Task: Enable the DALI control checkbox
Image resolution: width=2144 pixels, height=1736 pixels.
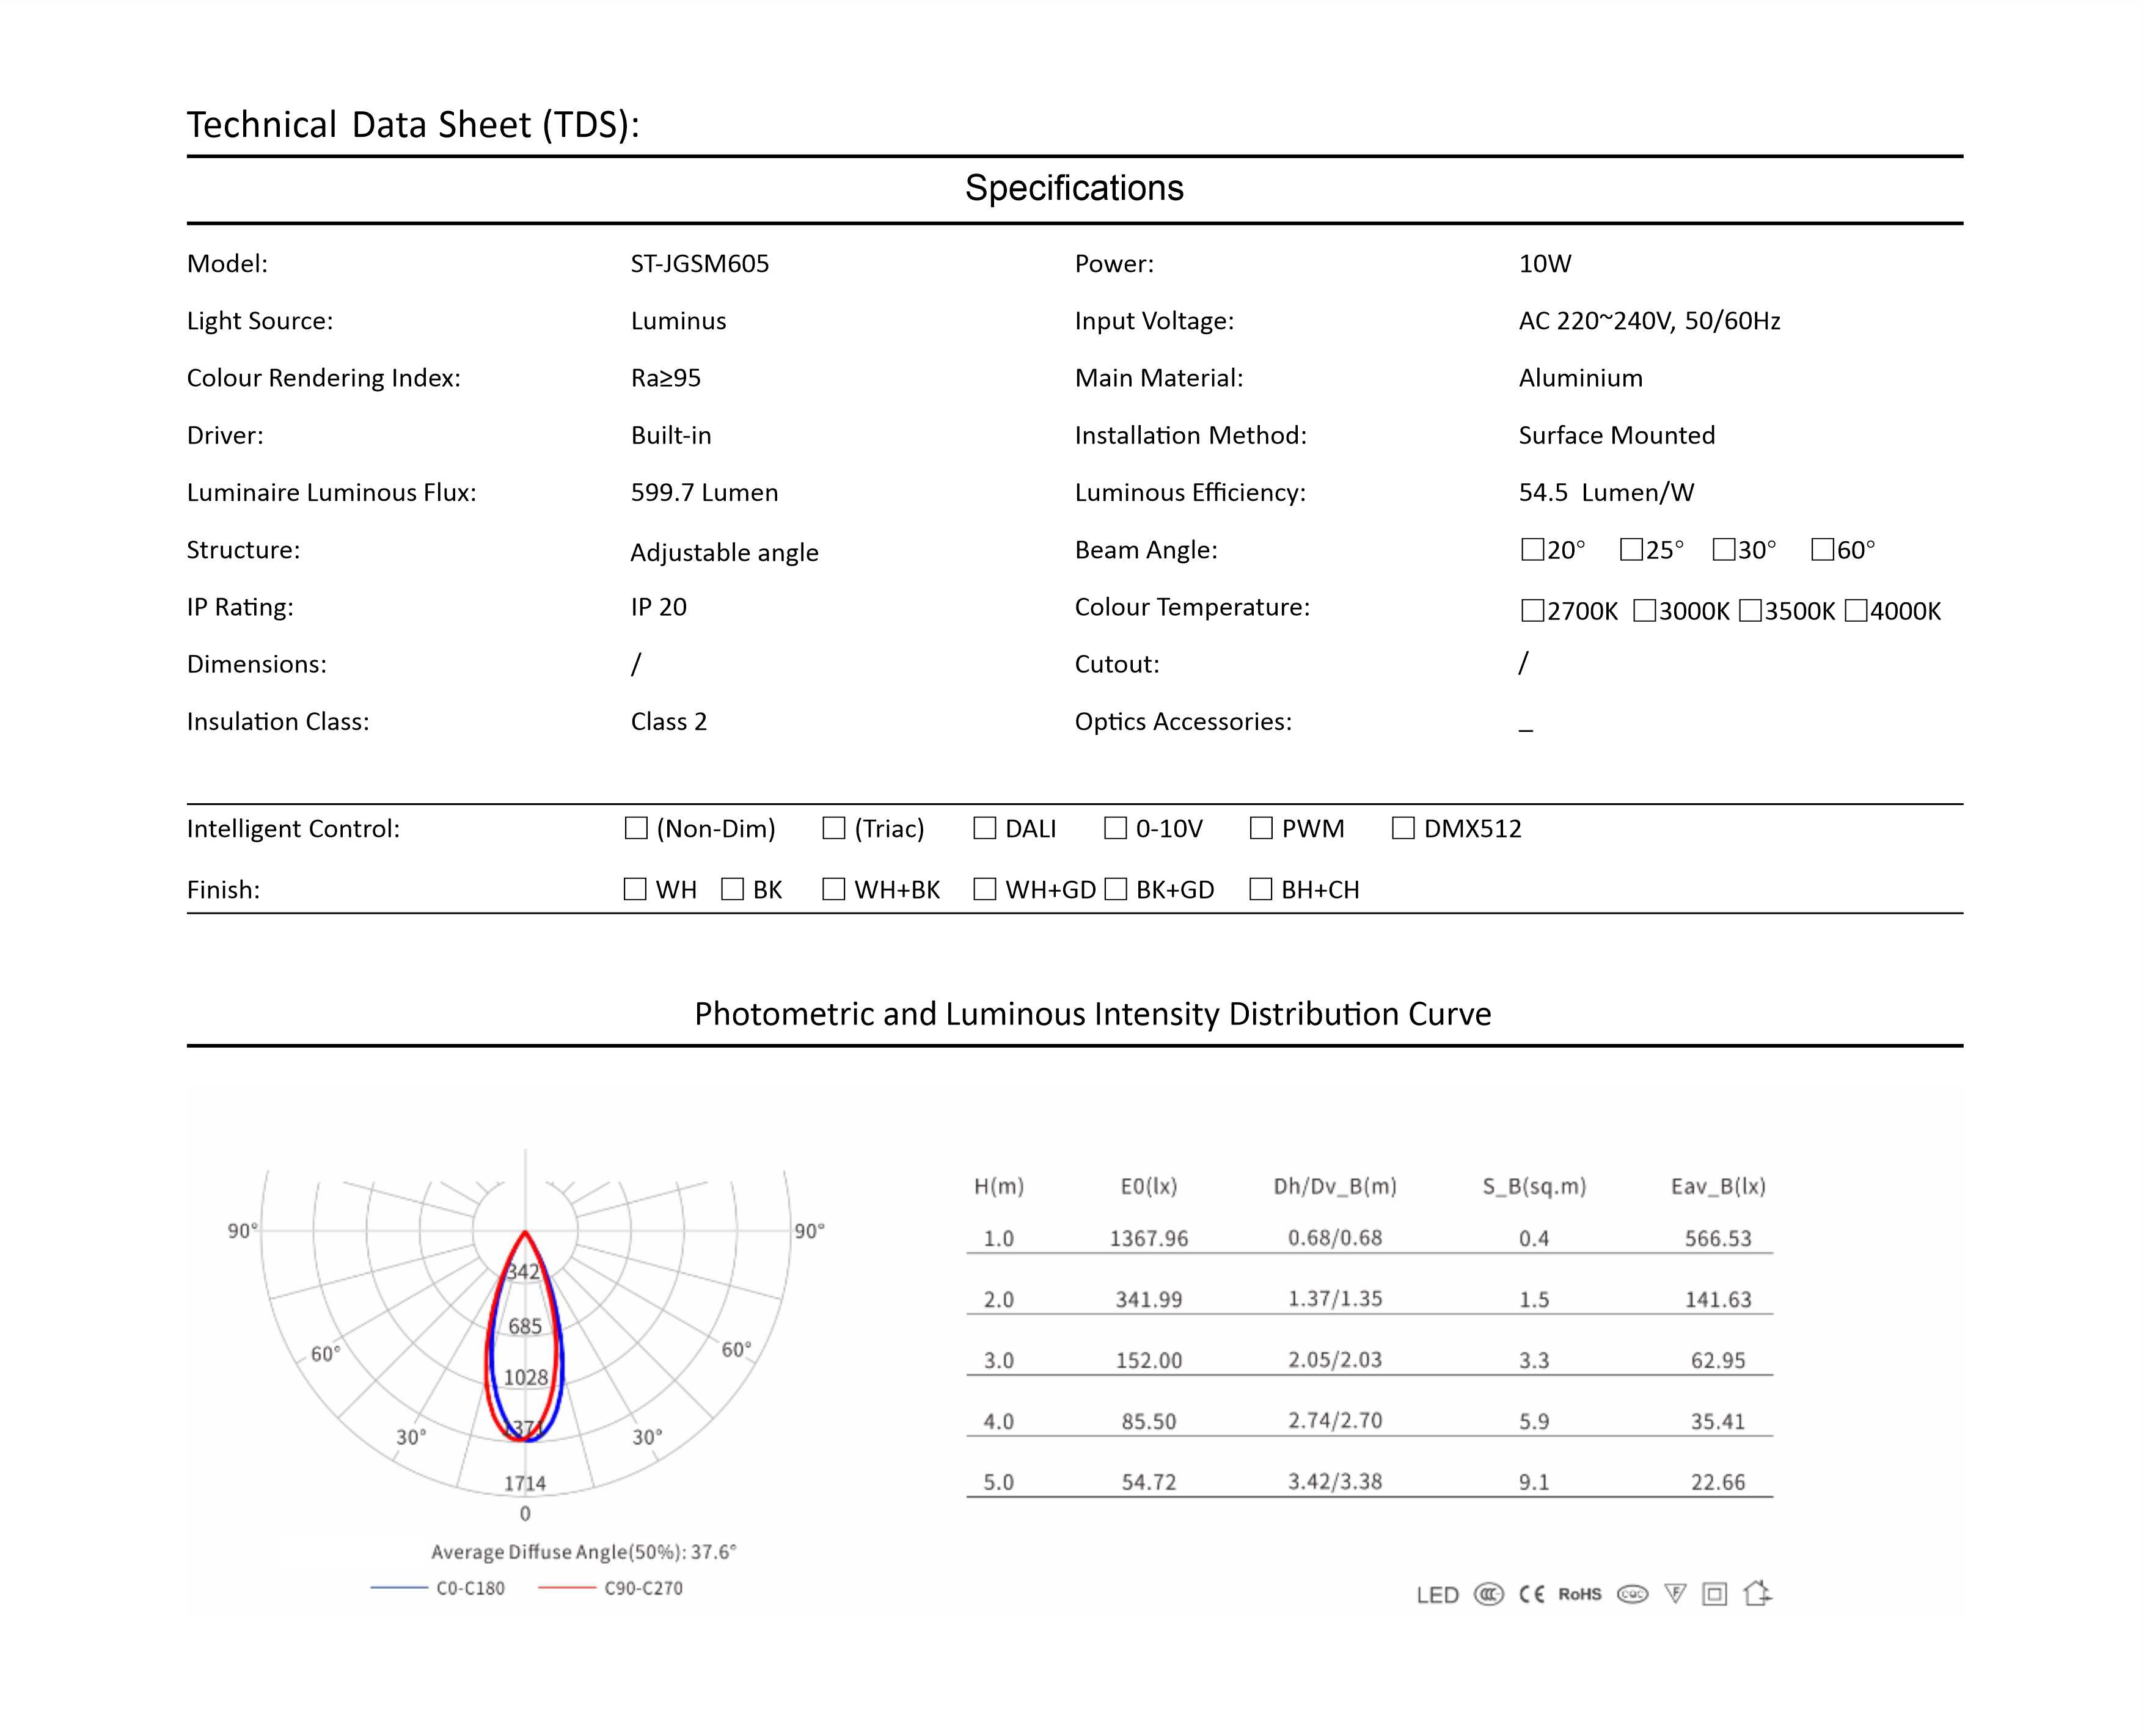Action: [985, 828]
